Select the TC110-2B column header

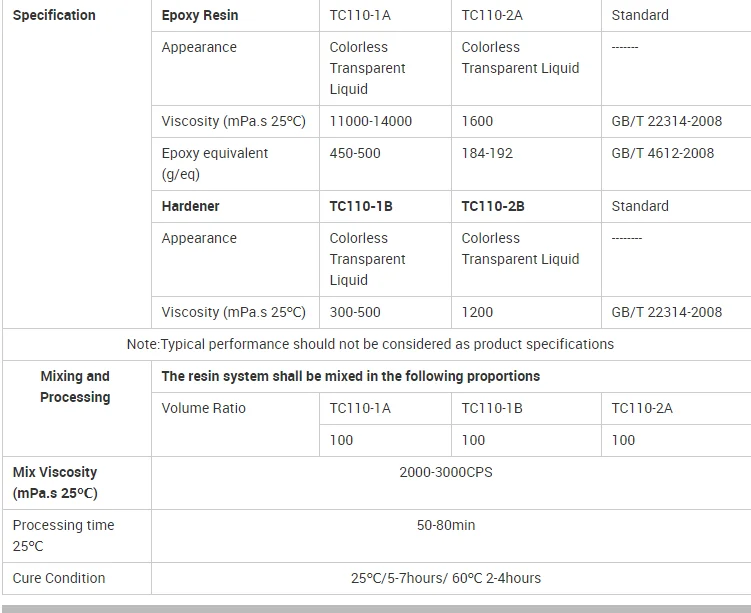(493, 206)
